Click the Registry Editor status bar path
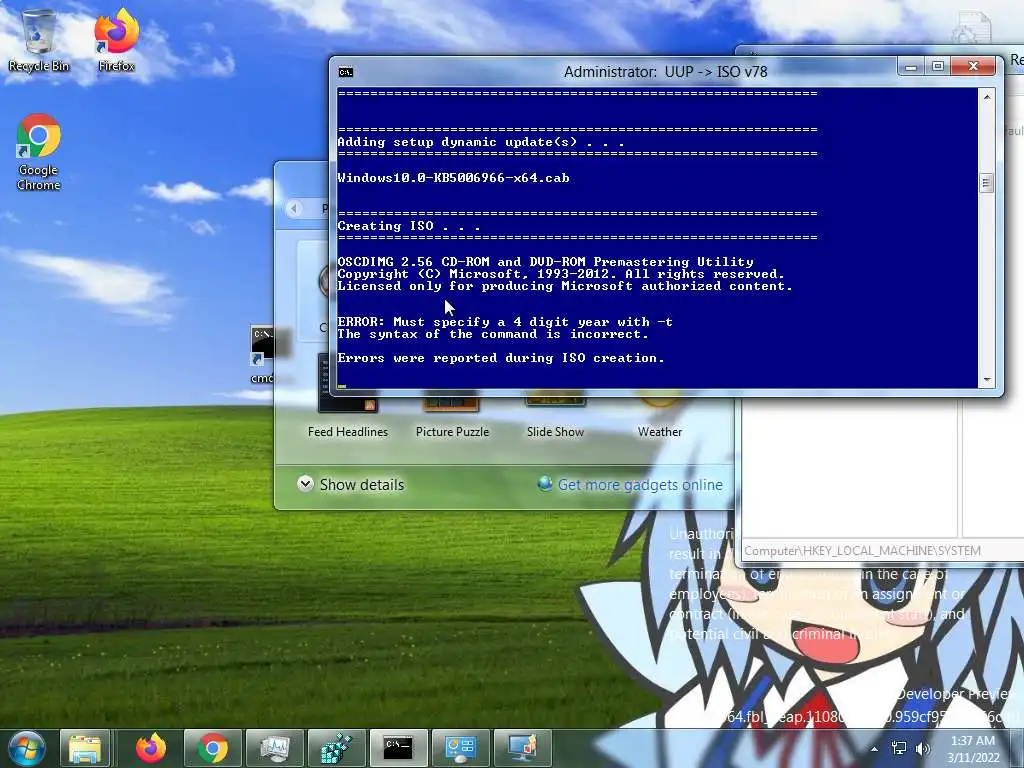Image resolution: width=1024 pixels, height=768 pixels. (862, 551)
